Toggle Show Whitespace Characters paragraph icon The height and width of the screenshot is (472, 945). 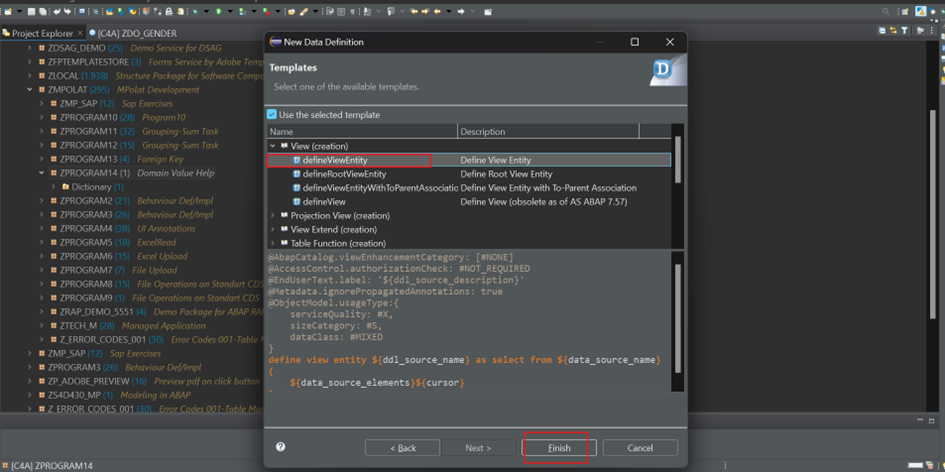(353, 11)
